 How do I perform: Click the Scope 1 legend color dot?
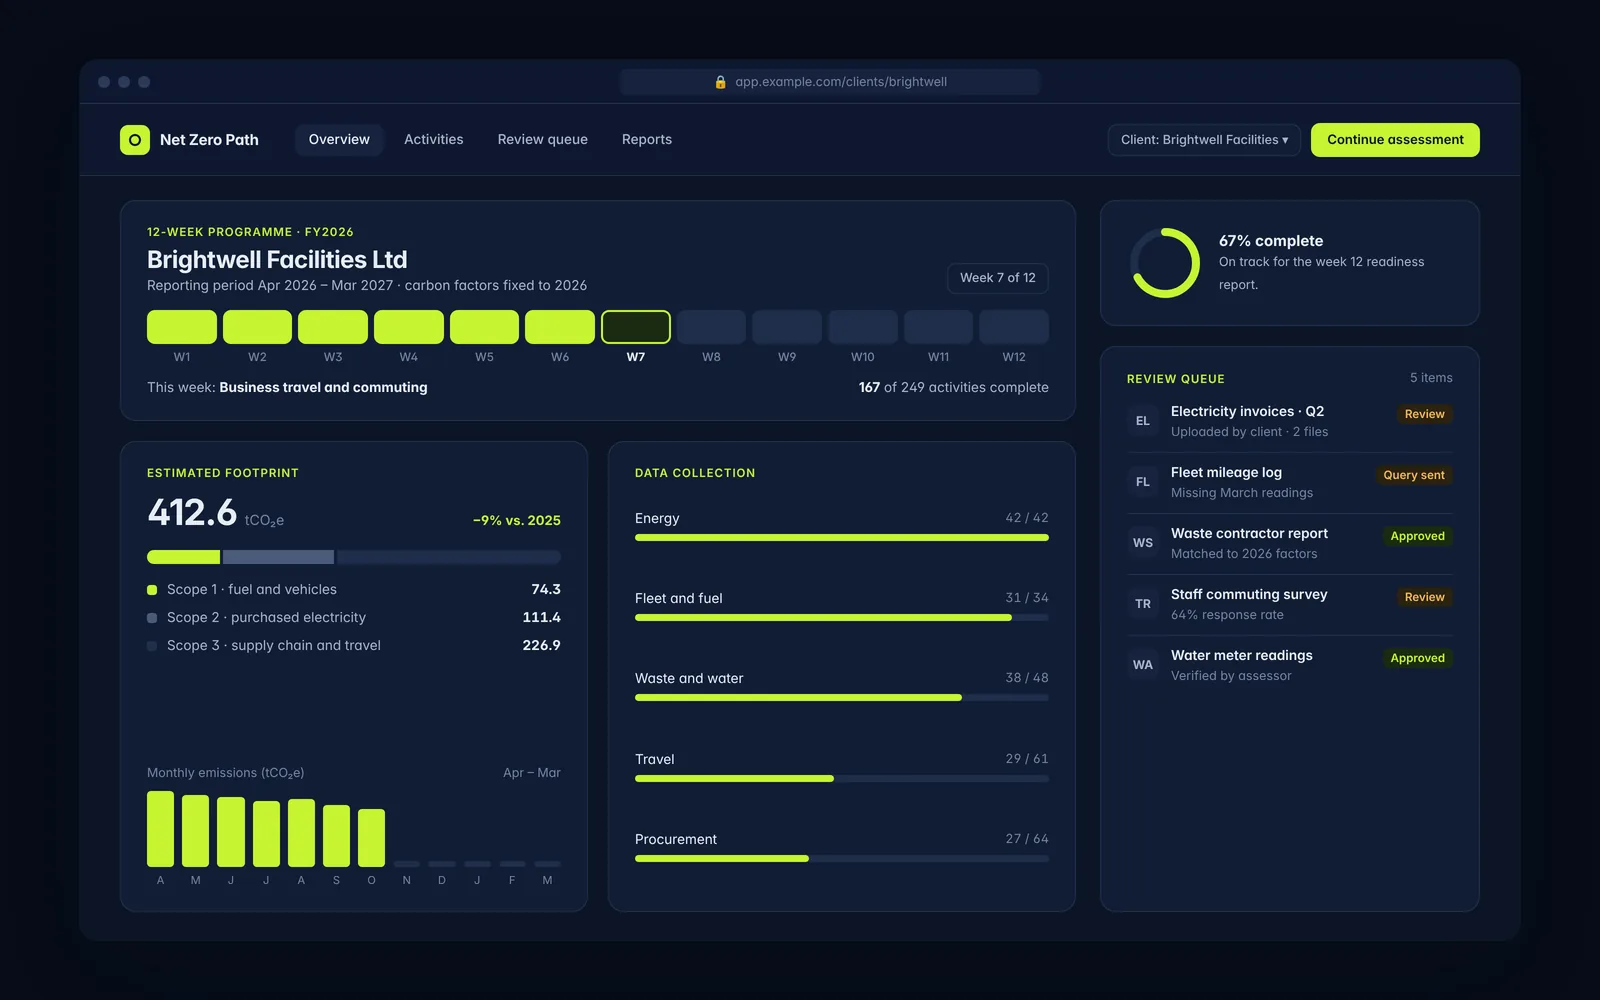[x=152, y=590]
